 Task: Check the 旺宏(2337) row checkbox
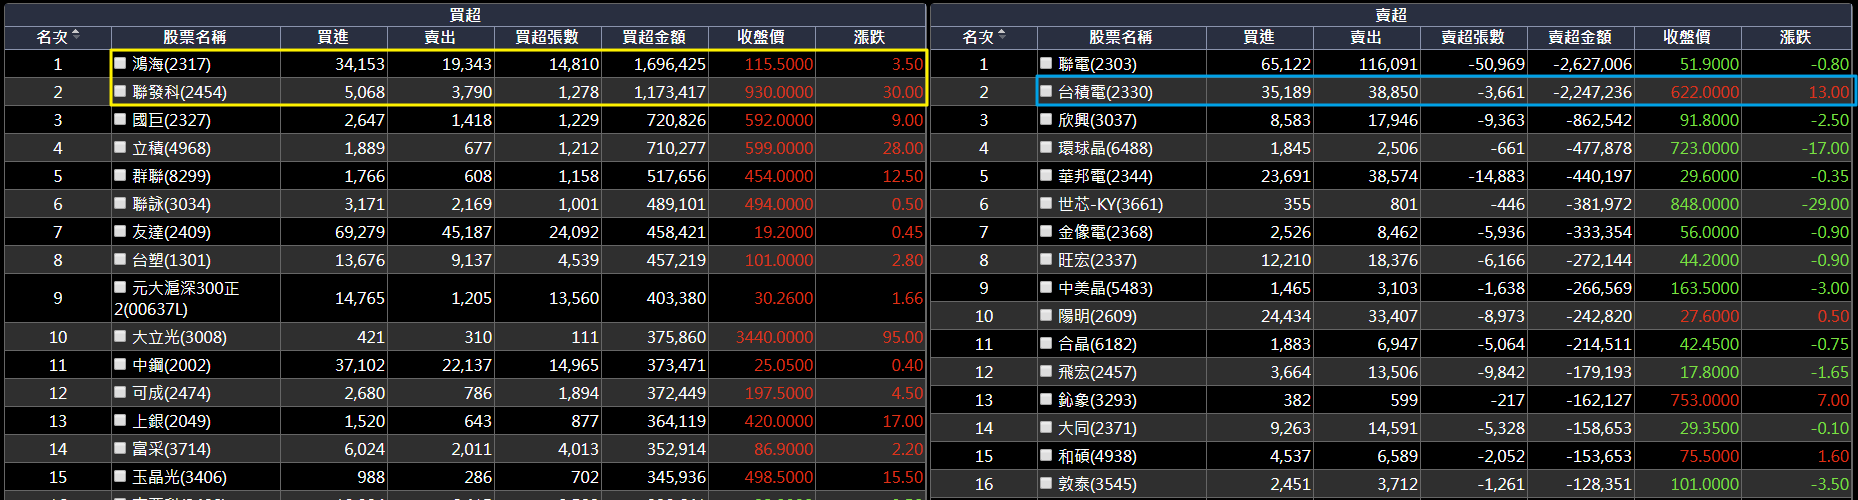pyautogui.click(x=1046, y=259)
